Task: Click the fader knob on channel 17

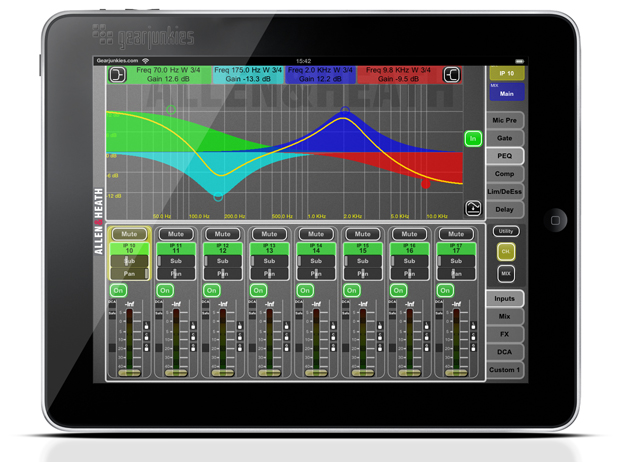Action: (456, 373)
